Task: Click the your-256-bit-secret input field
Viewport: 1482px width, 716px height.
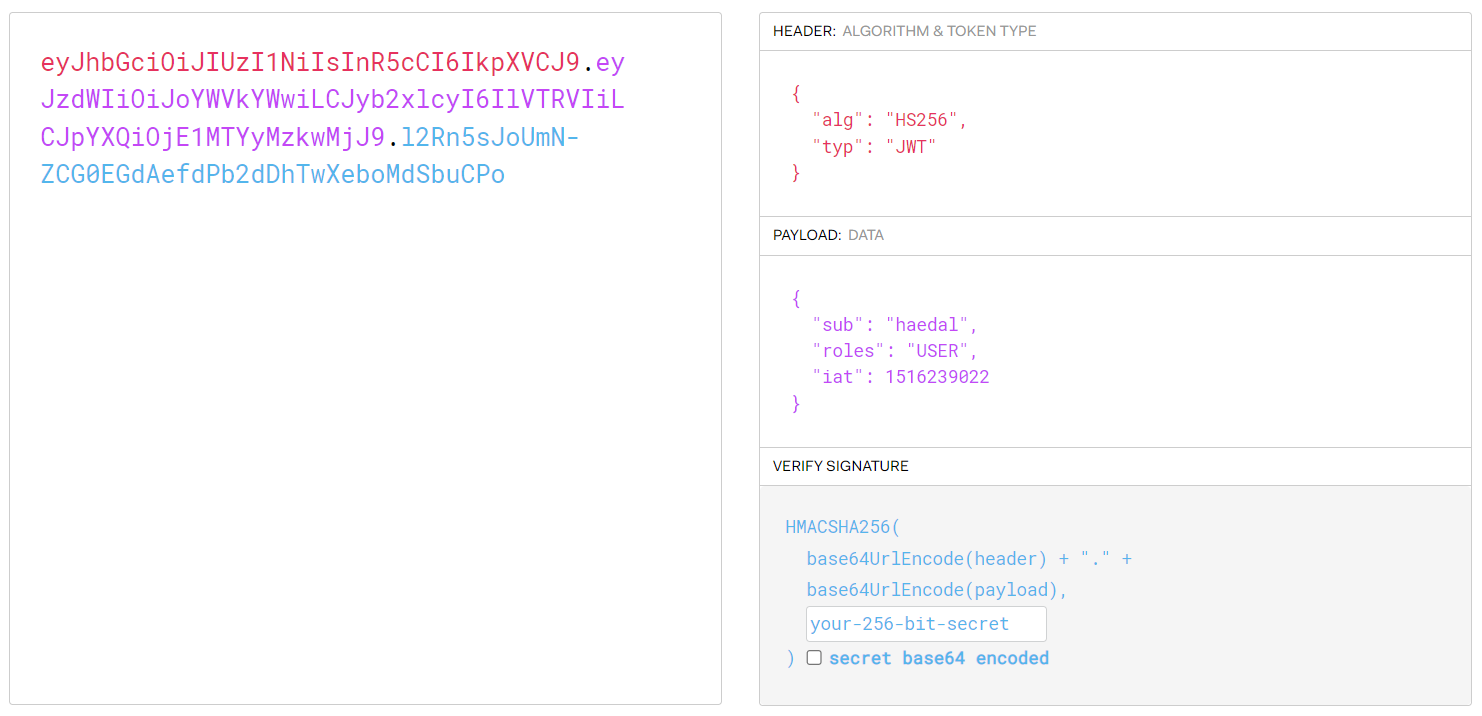Action: (925, 624)
